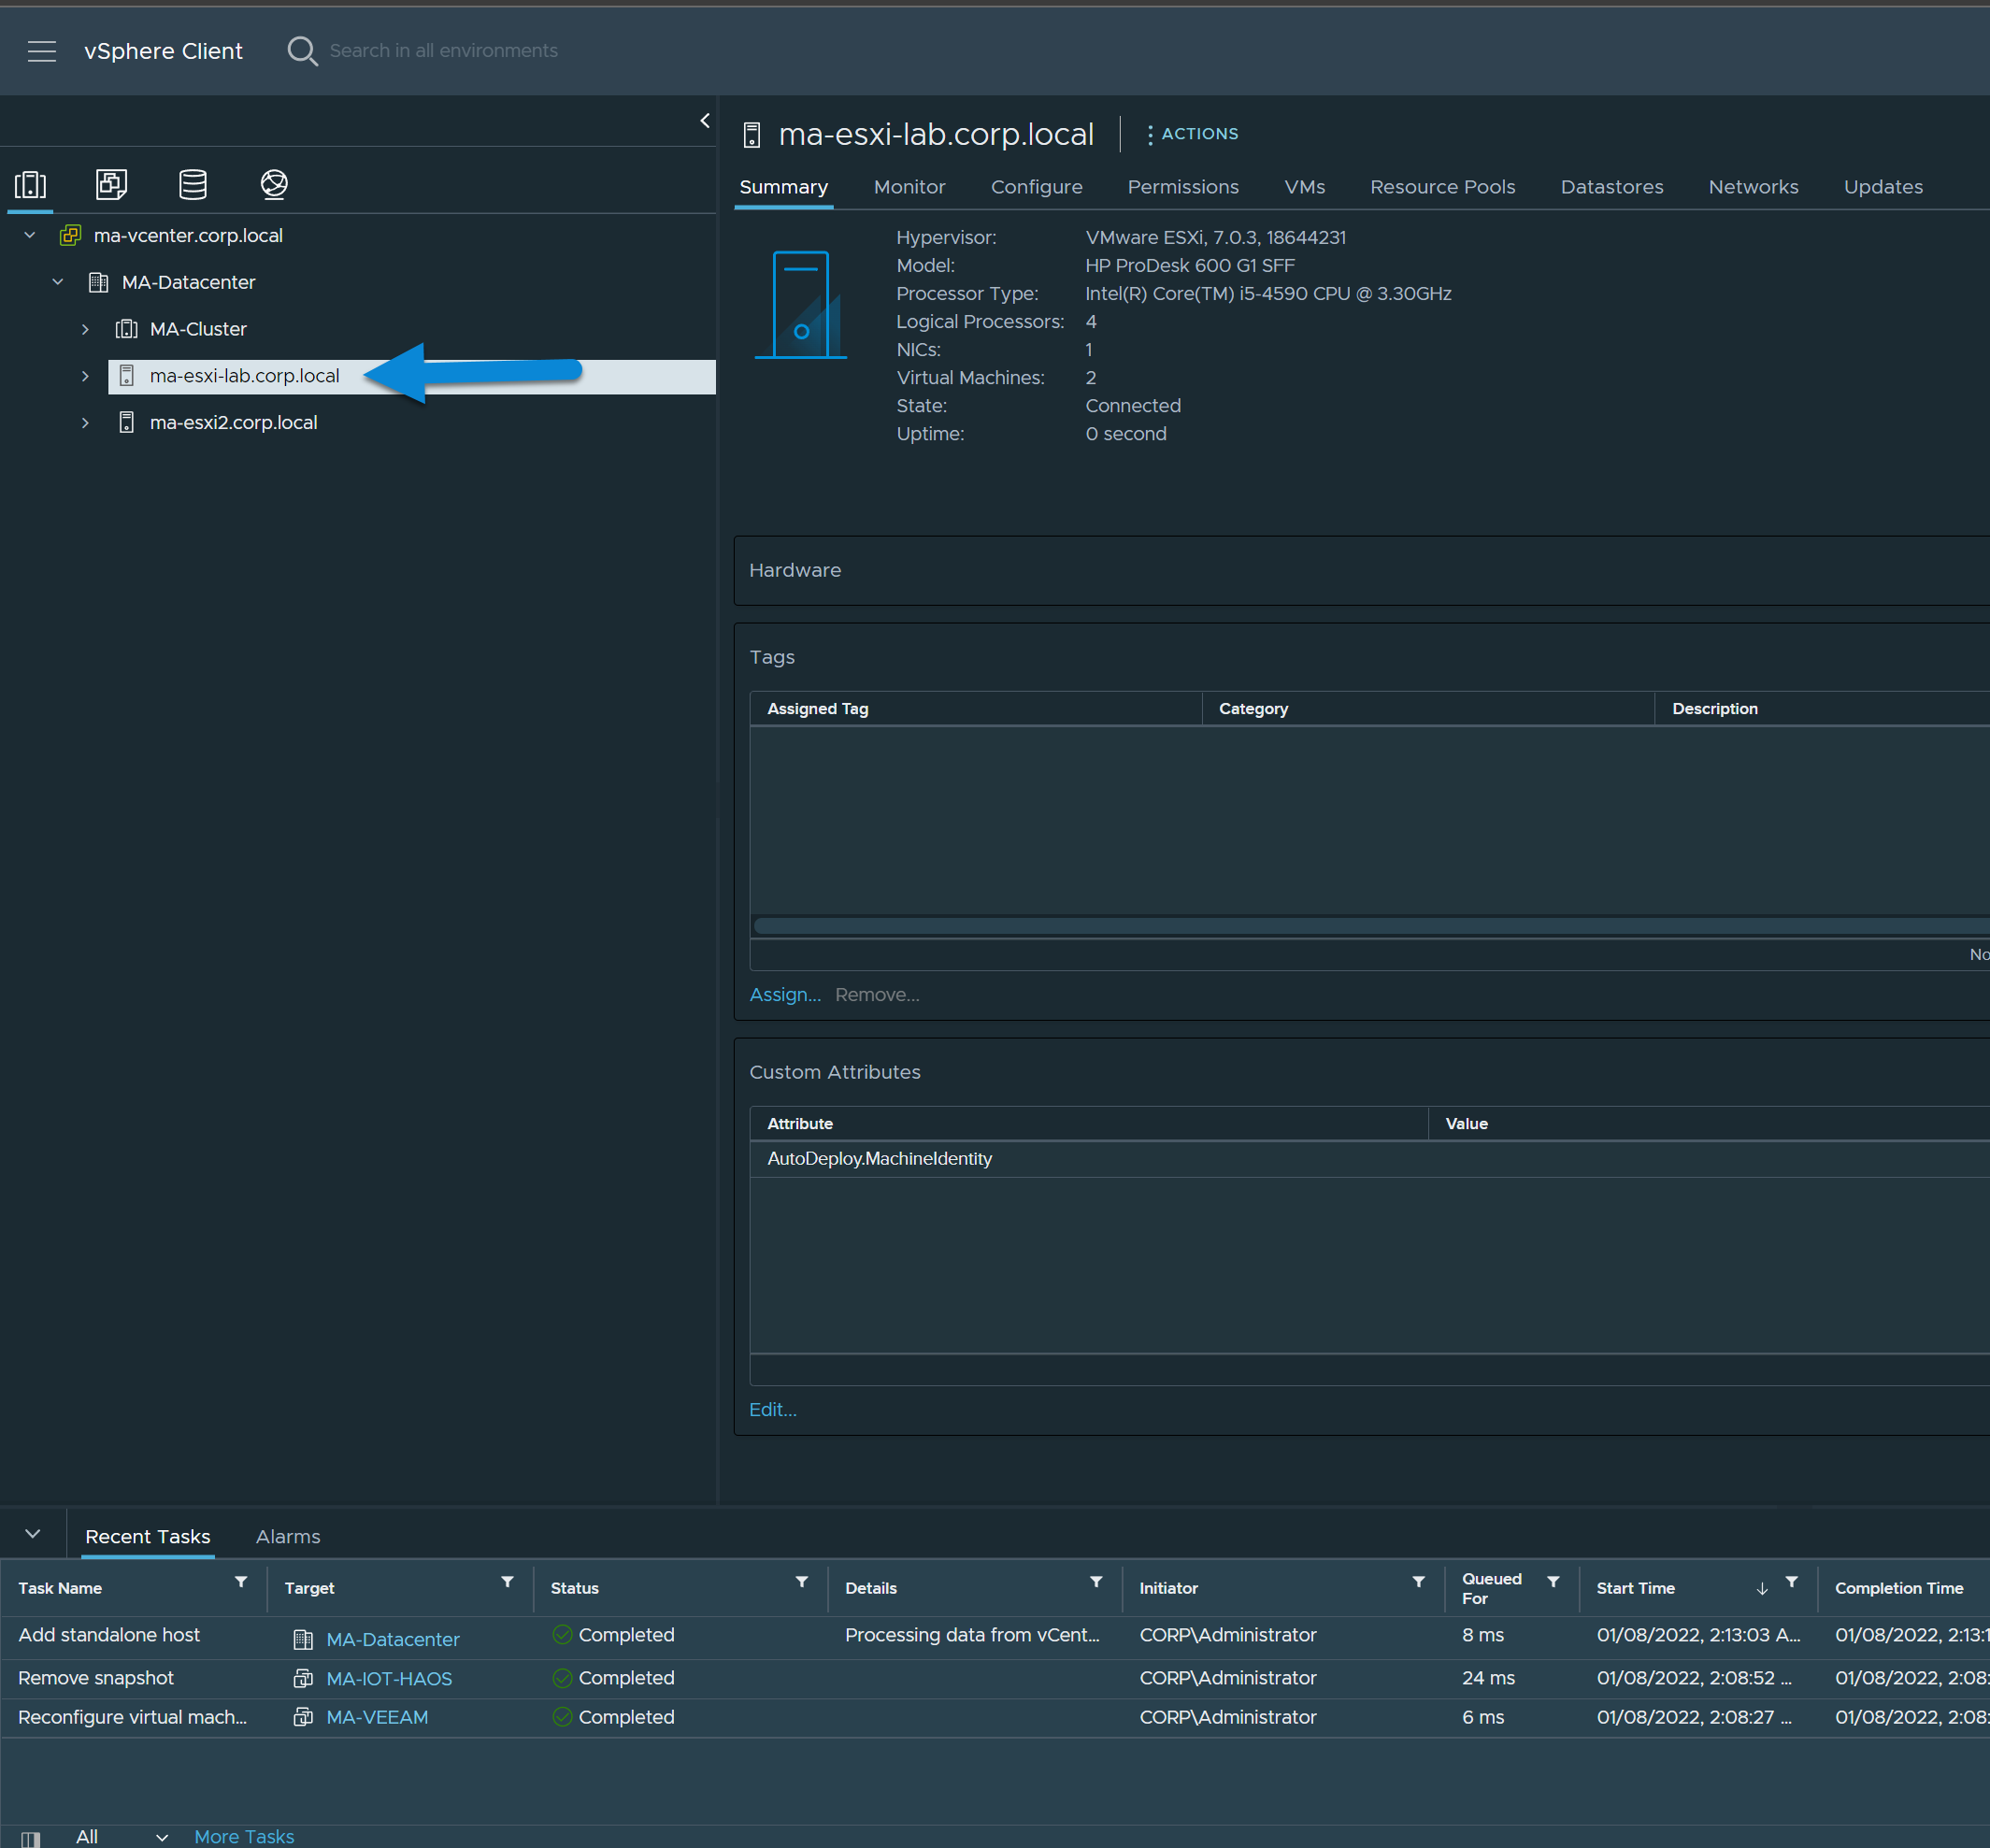
Task: Focus the Search in all environments field
Action: coord(443,51)
